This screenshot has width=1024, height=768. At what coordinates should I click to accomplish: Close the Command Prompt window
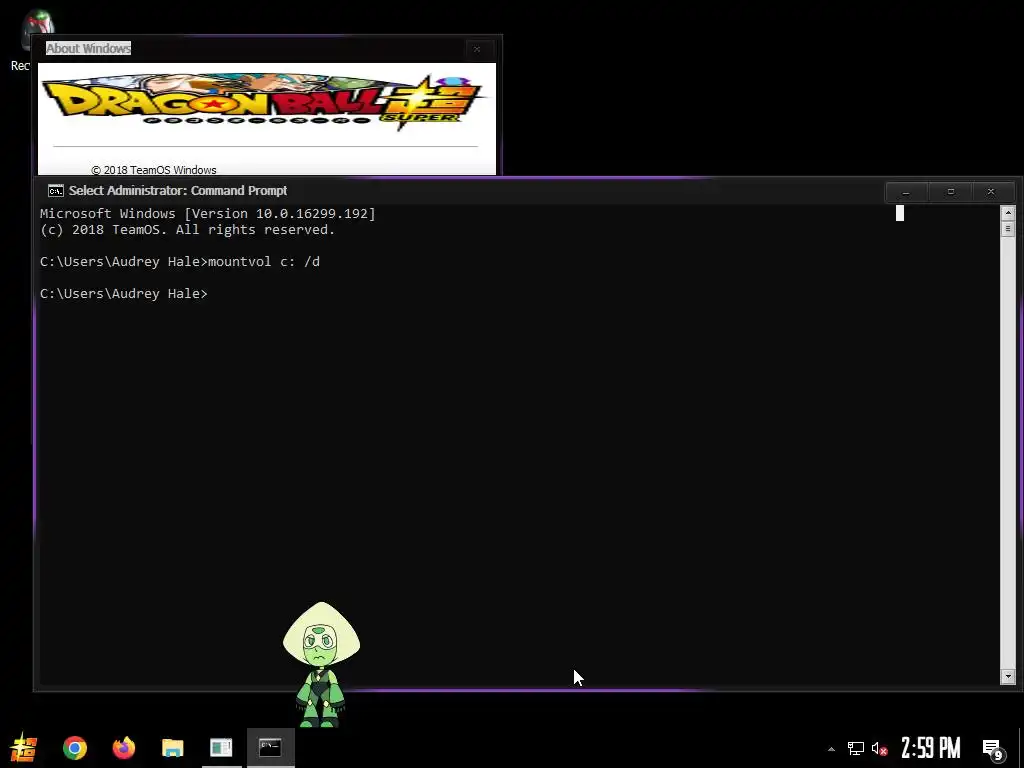[x=991, y=192]
